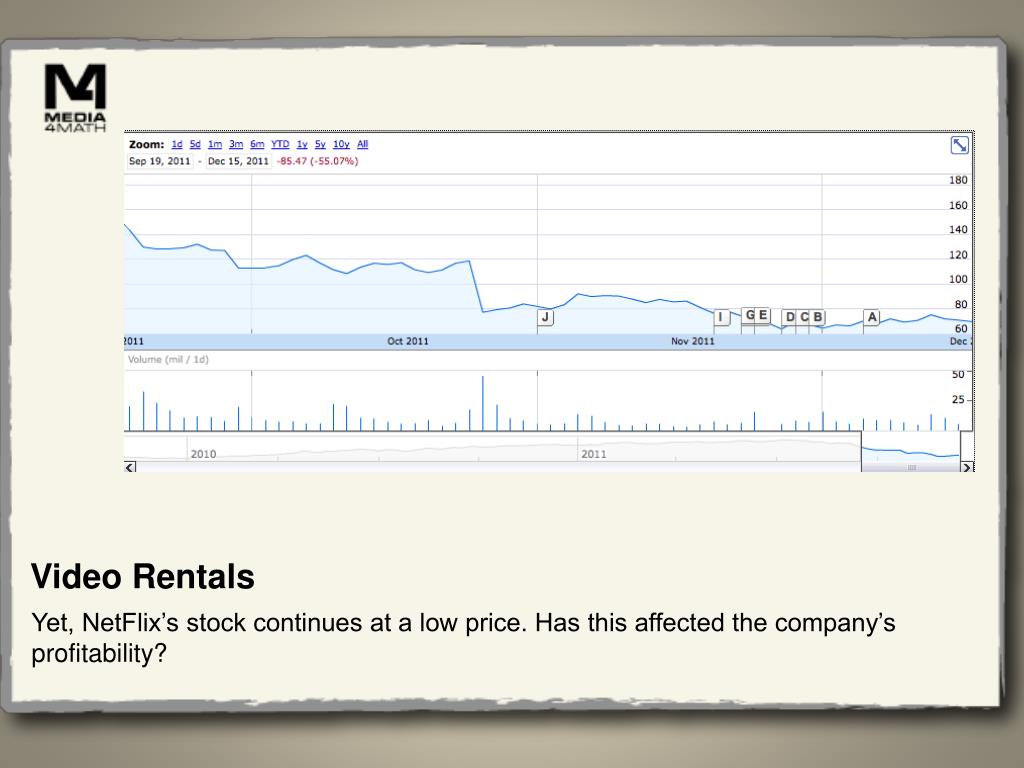Expand chart using fullscreen arrow icon
The height and width of the screenshot is (768, 1024).
[959, 145]
